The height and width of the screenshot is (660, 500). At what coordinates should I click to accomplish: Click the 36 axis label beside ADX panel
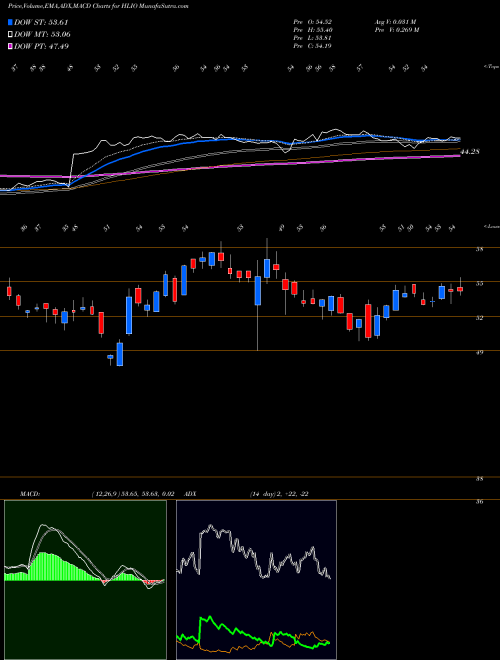tap(479, 502)
